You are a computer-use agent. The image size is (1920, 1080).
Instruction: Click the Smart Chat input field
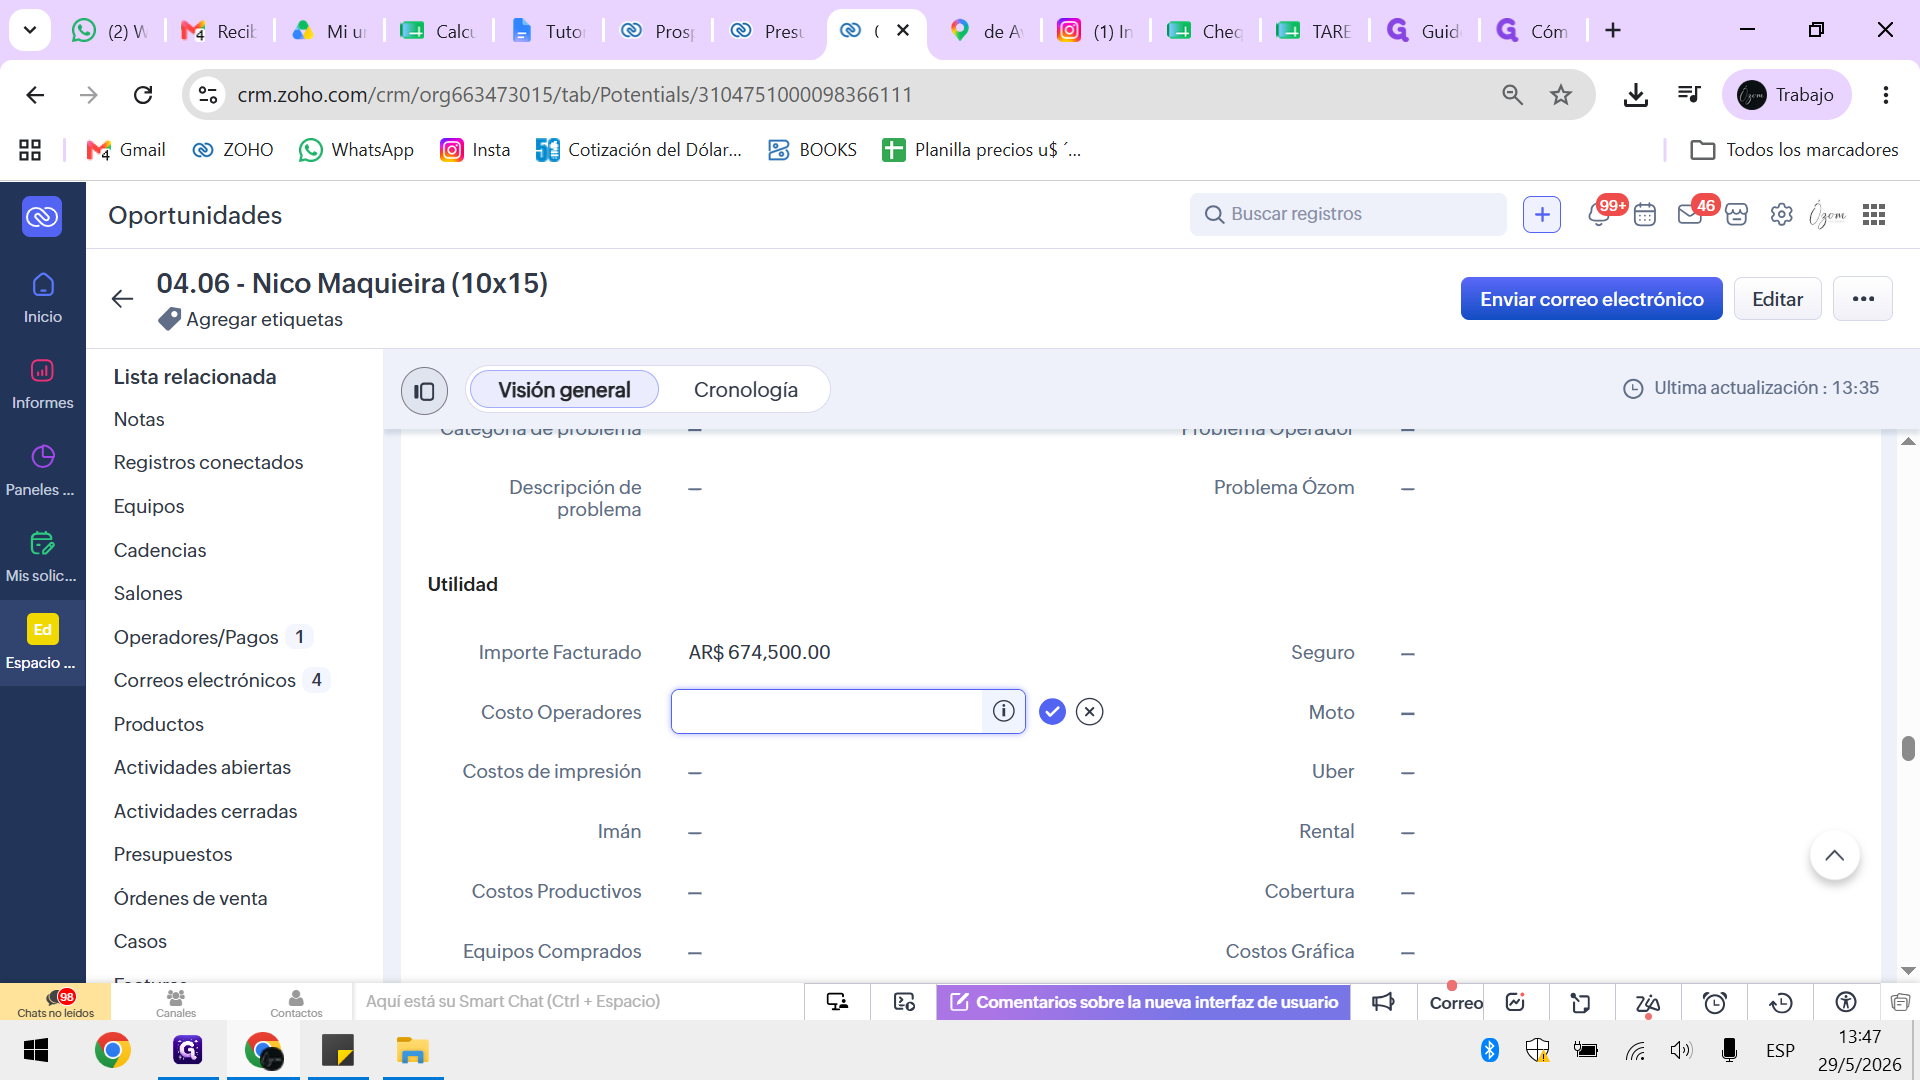coord(578,1002)
